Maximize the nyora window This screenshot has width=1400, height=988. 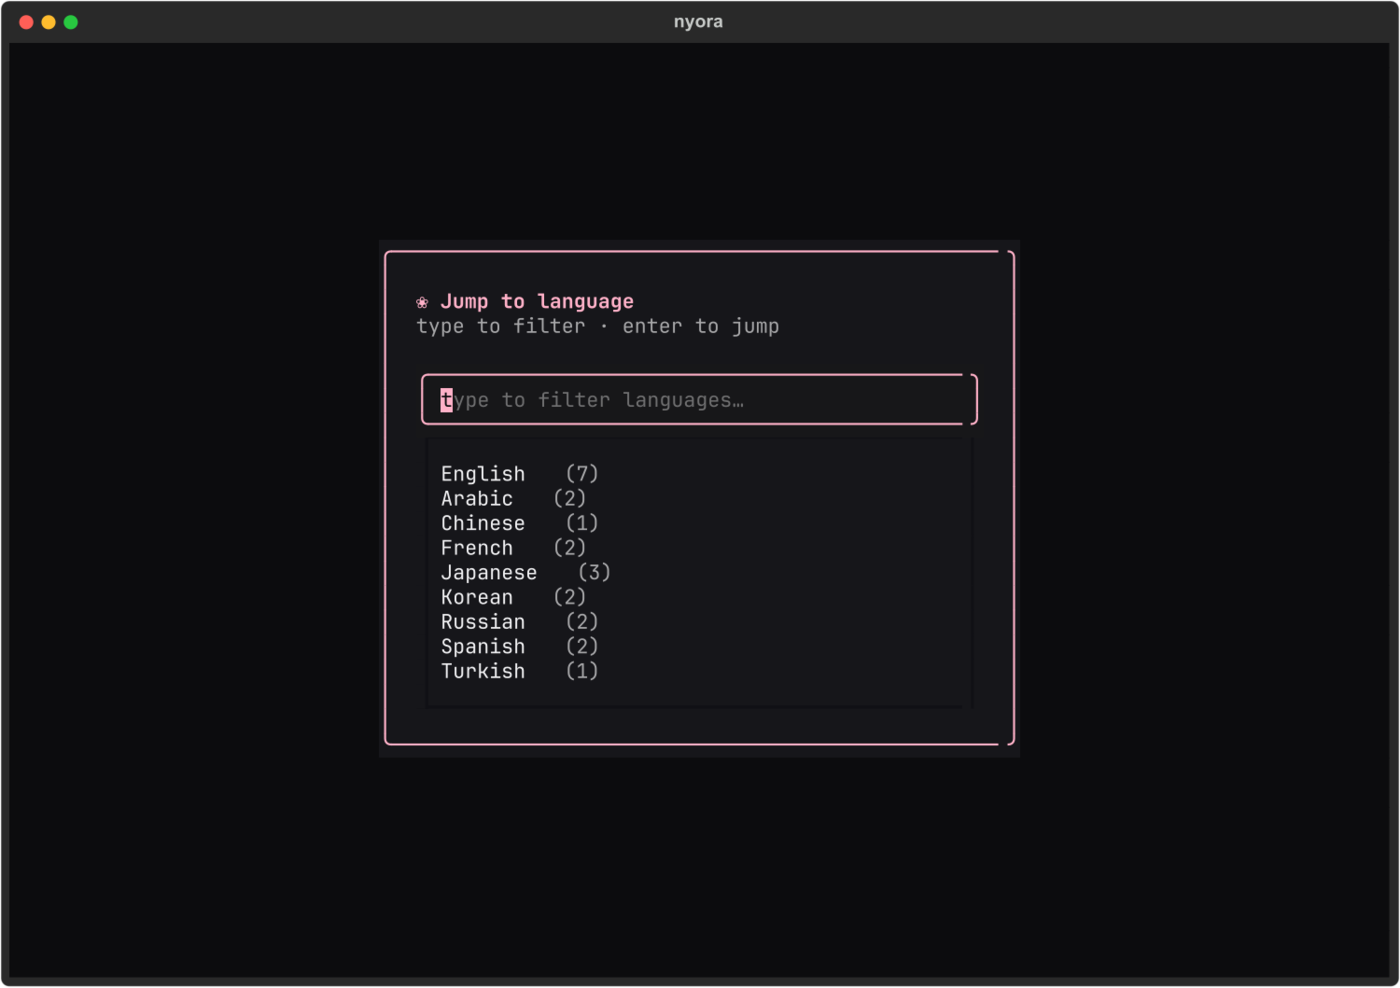71,22
